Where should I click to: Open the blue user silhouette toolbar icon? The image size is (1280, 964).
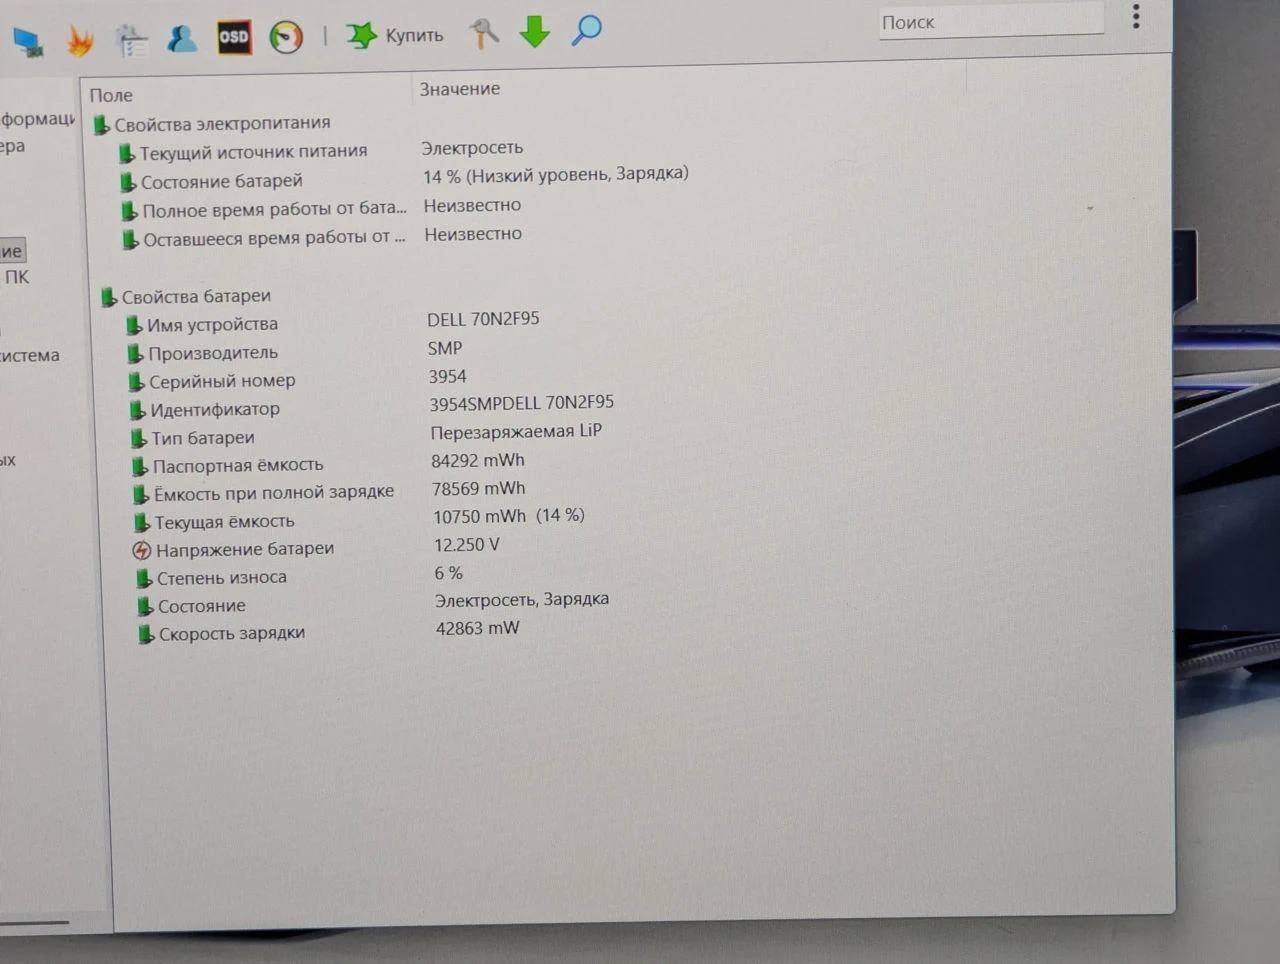pos(182,39)
